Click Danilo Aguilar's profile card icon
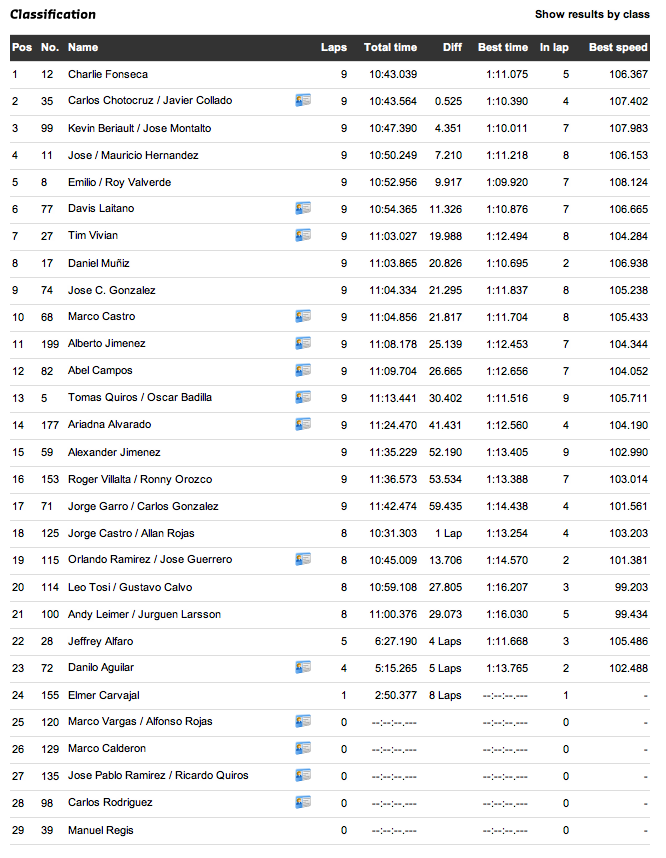Viewport: 666px width, 858px height. pyautogui.click(x=303, y=667)
